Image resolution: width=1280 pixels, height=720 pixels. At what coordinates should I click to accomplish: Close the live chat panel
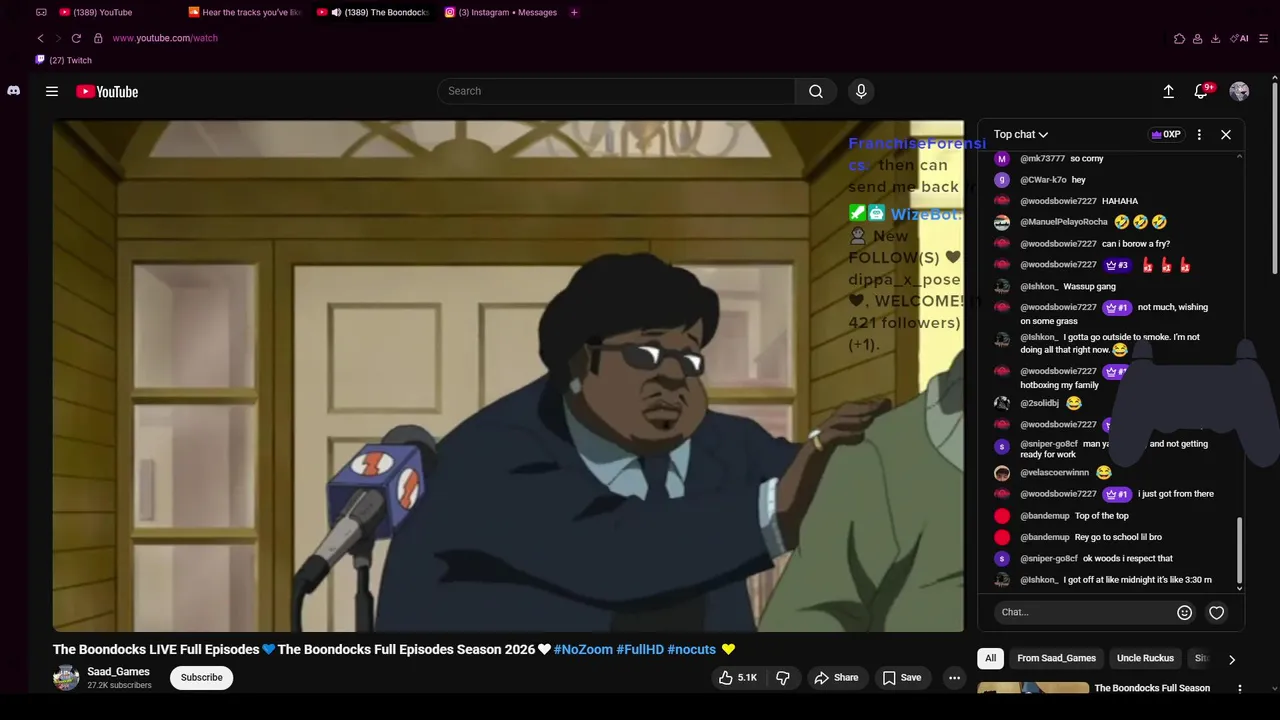1226,134
